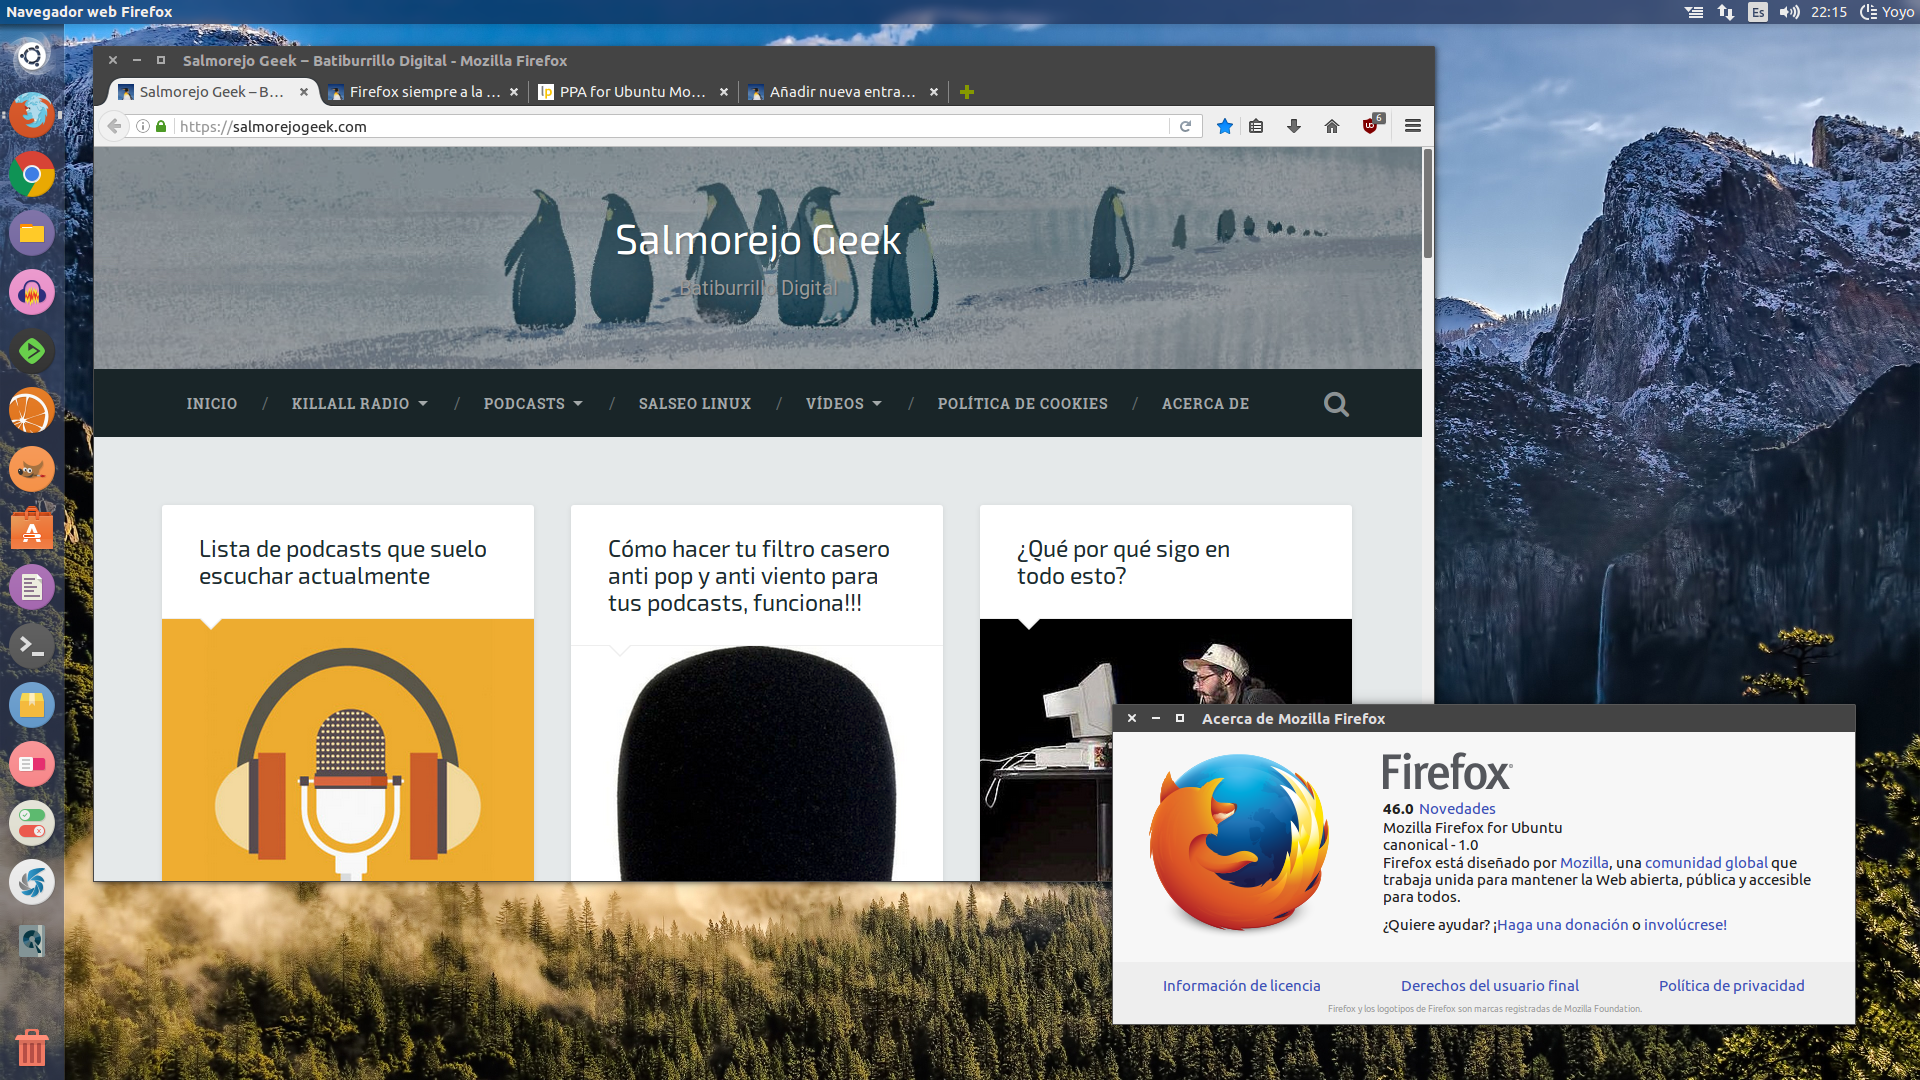This screenshot has width=1920, height=1080.
Task: Launch GIMP from the dock
Action: (32, 469)
